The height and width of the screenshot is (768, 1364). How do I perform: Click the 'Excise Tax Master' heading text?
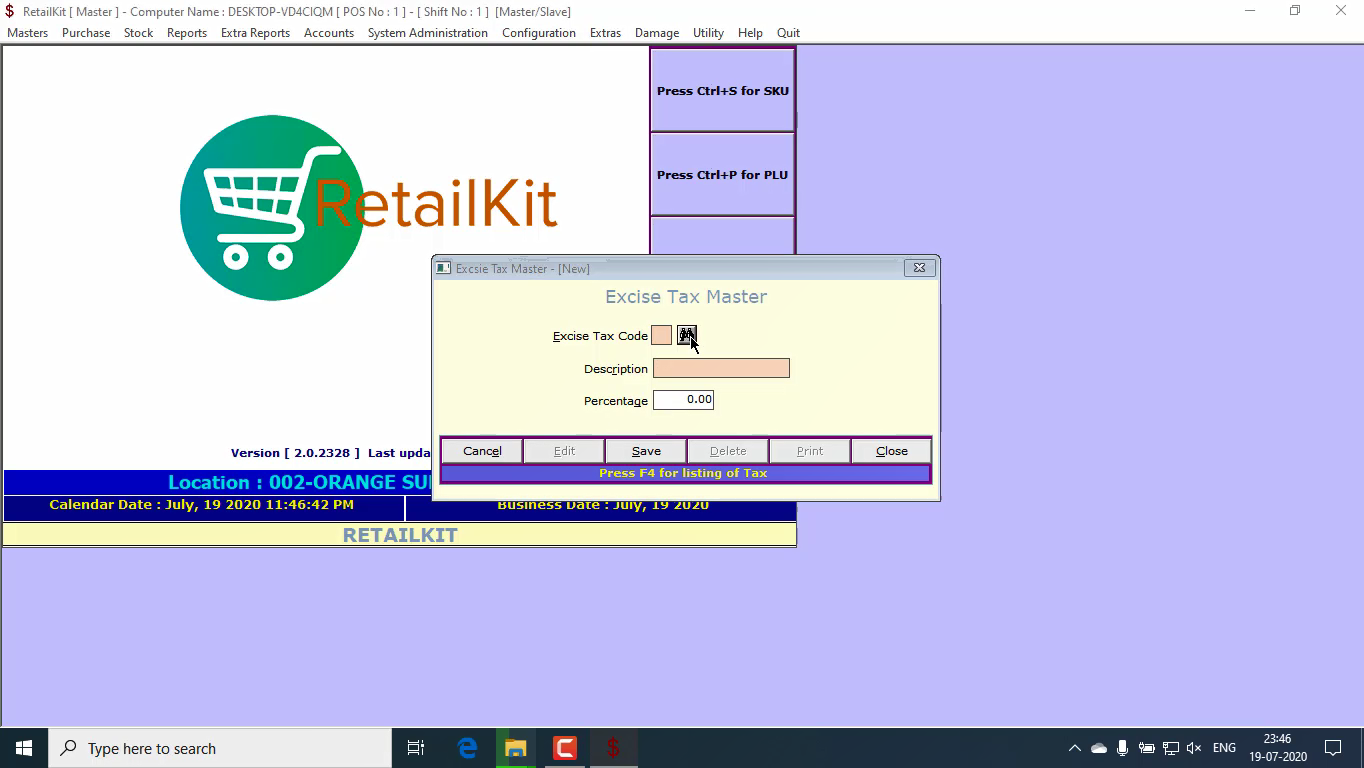(x=686, y=297)
